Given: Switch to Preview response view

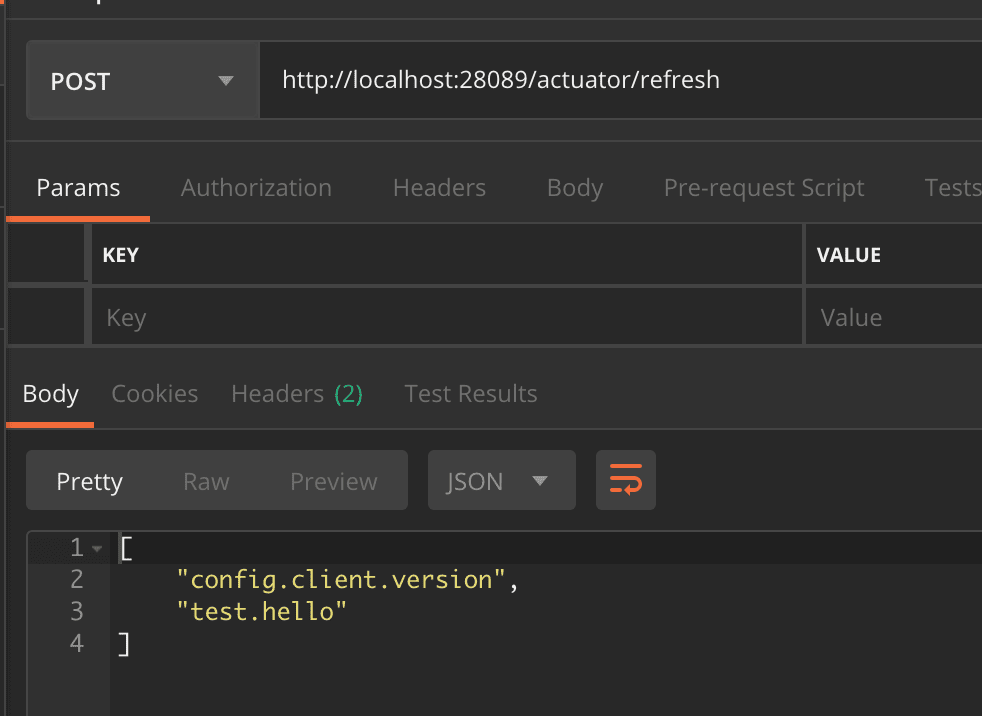Looking at the screenshot, I should [334, 481].
